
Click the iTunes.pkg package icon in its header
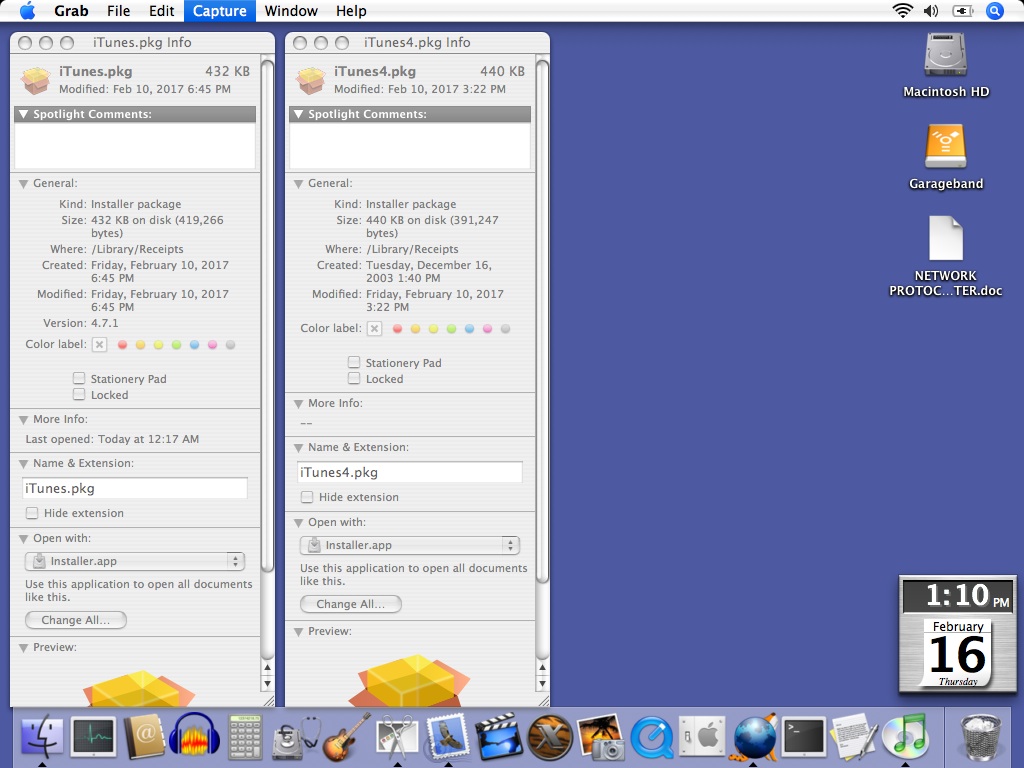36,80
